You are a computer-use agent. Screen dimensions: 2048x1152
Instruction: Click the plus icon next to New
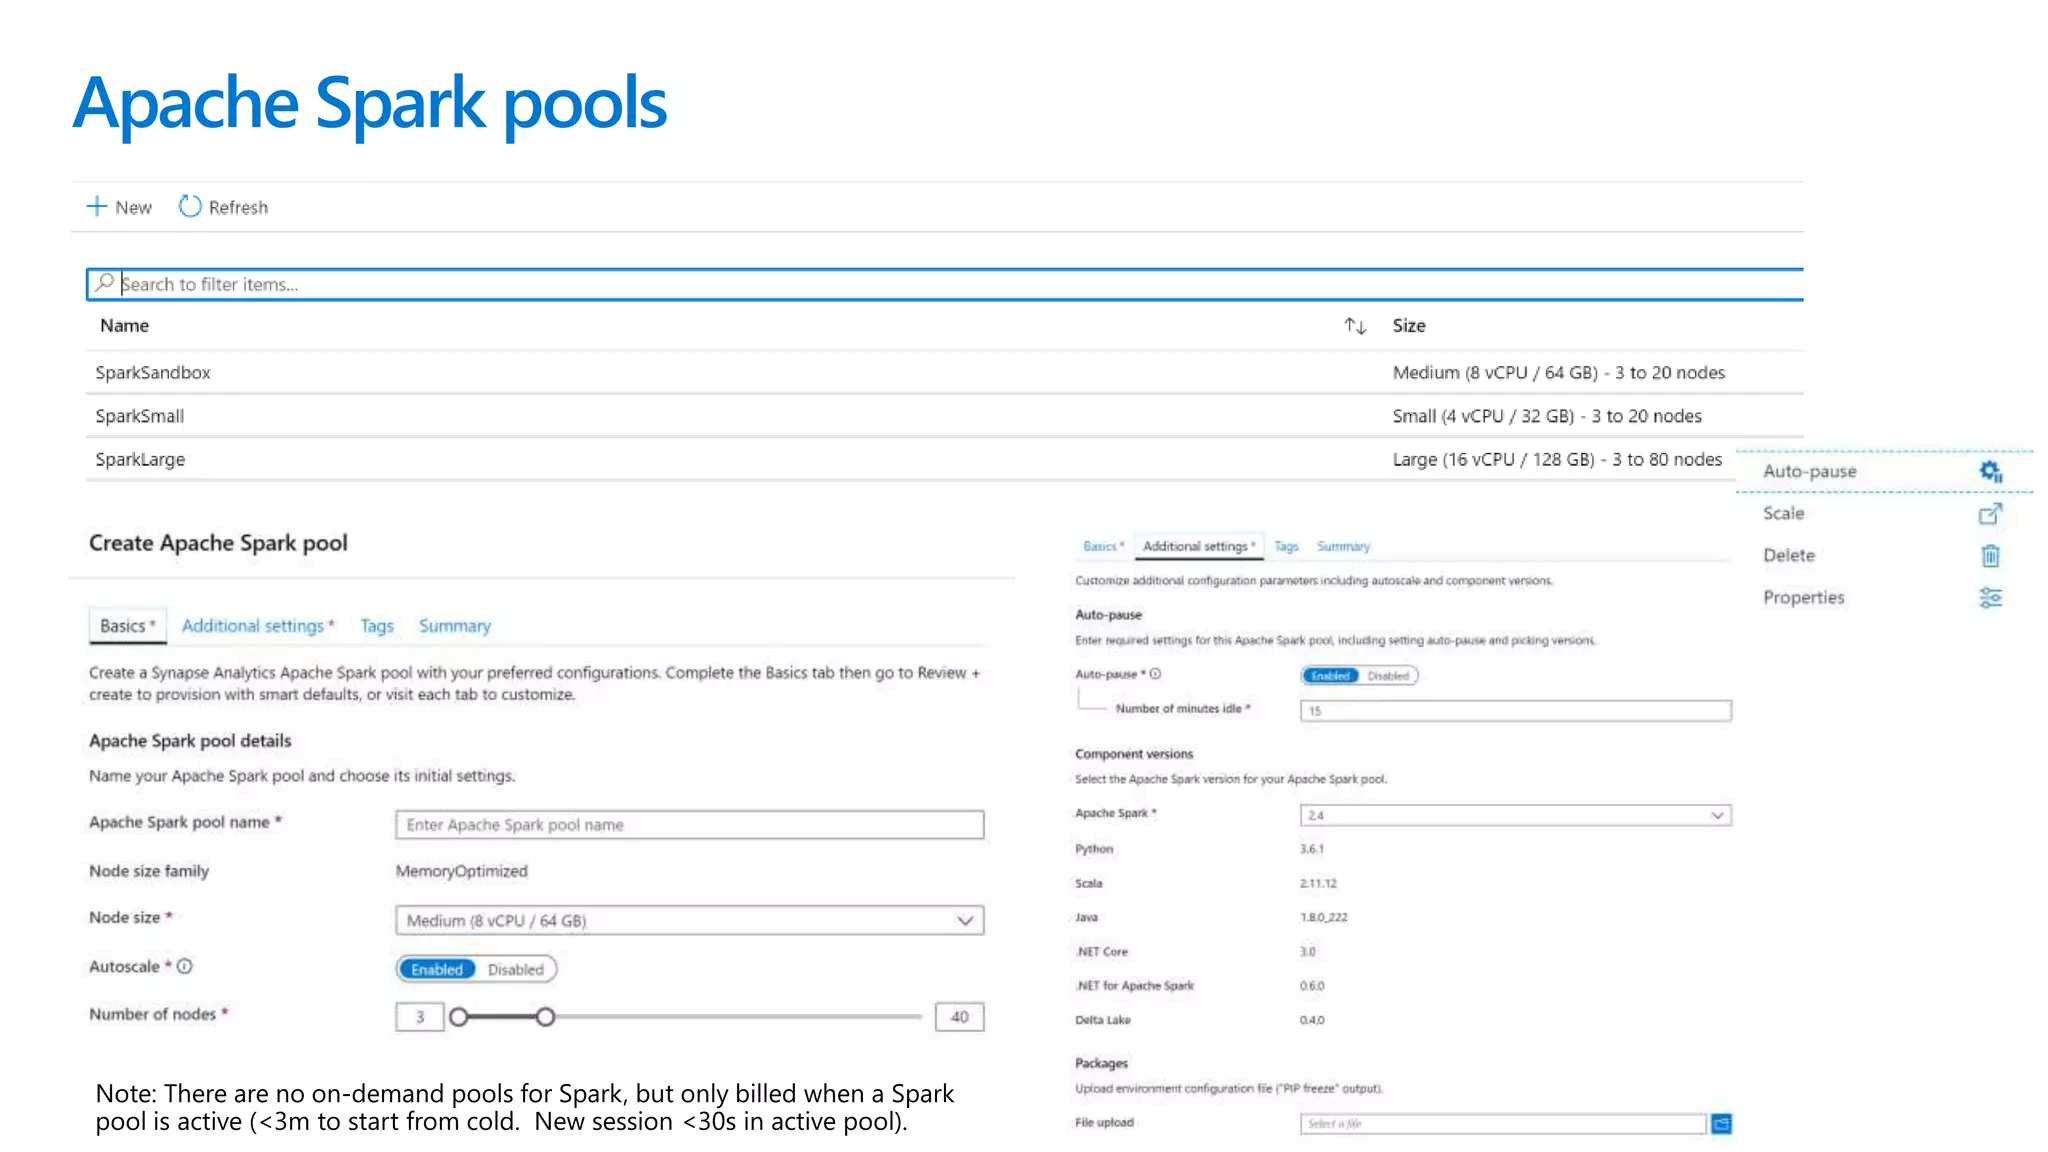pyautogui.click(x=97, y=206)
